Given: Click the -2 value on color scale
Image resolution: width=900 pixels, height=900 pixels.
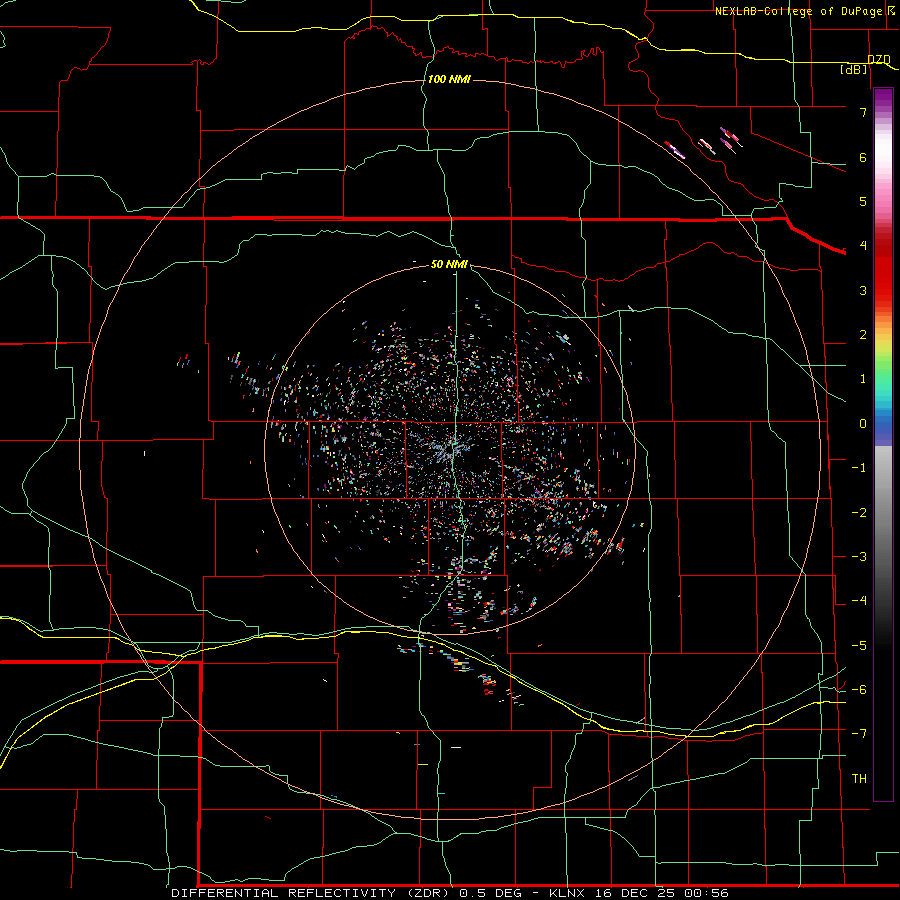Looking at the screenshot, I should coord(859,513).
